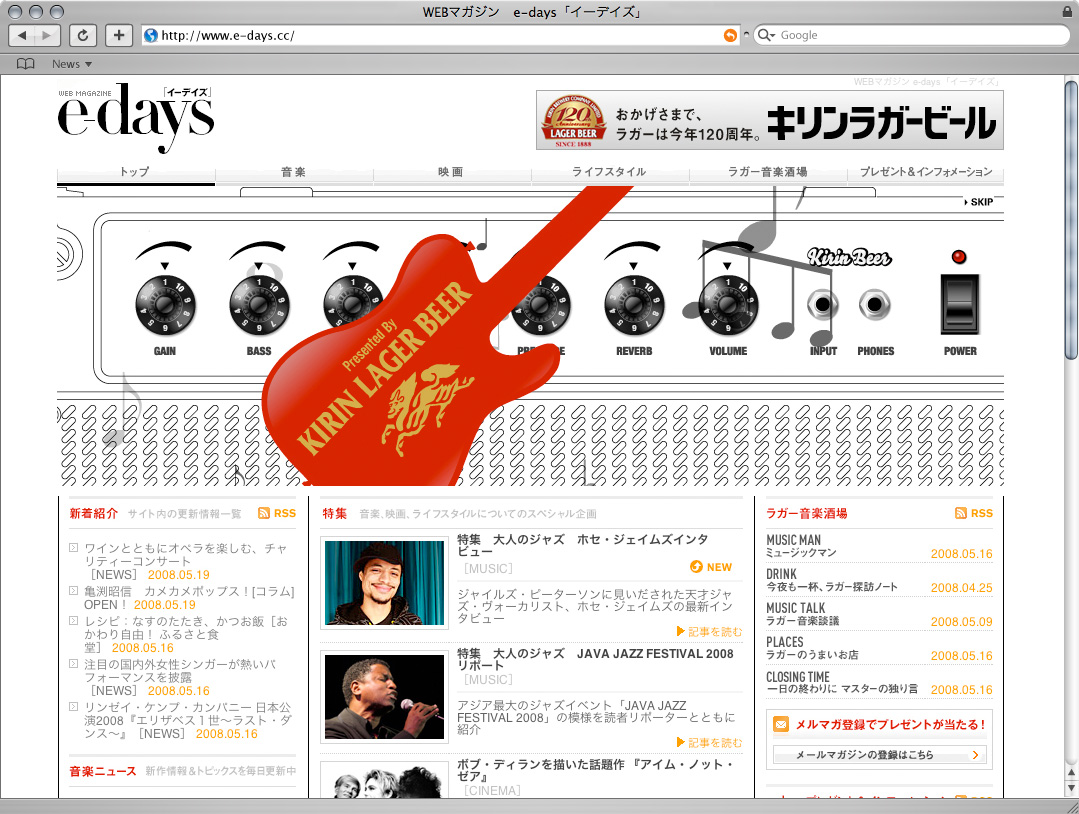This screenshot has width=1079, height=814.
Task: Click the Safari reload page button
Action: 83,35
